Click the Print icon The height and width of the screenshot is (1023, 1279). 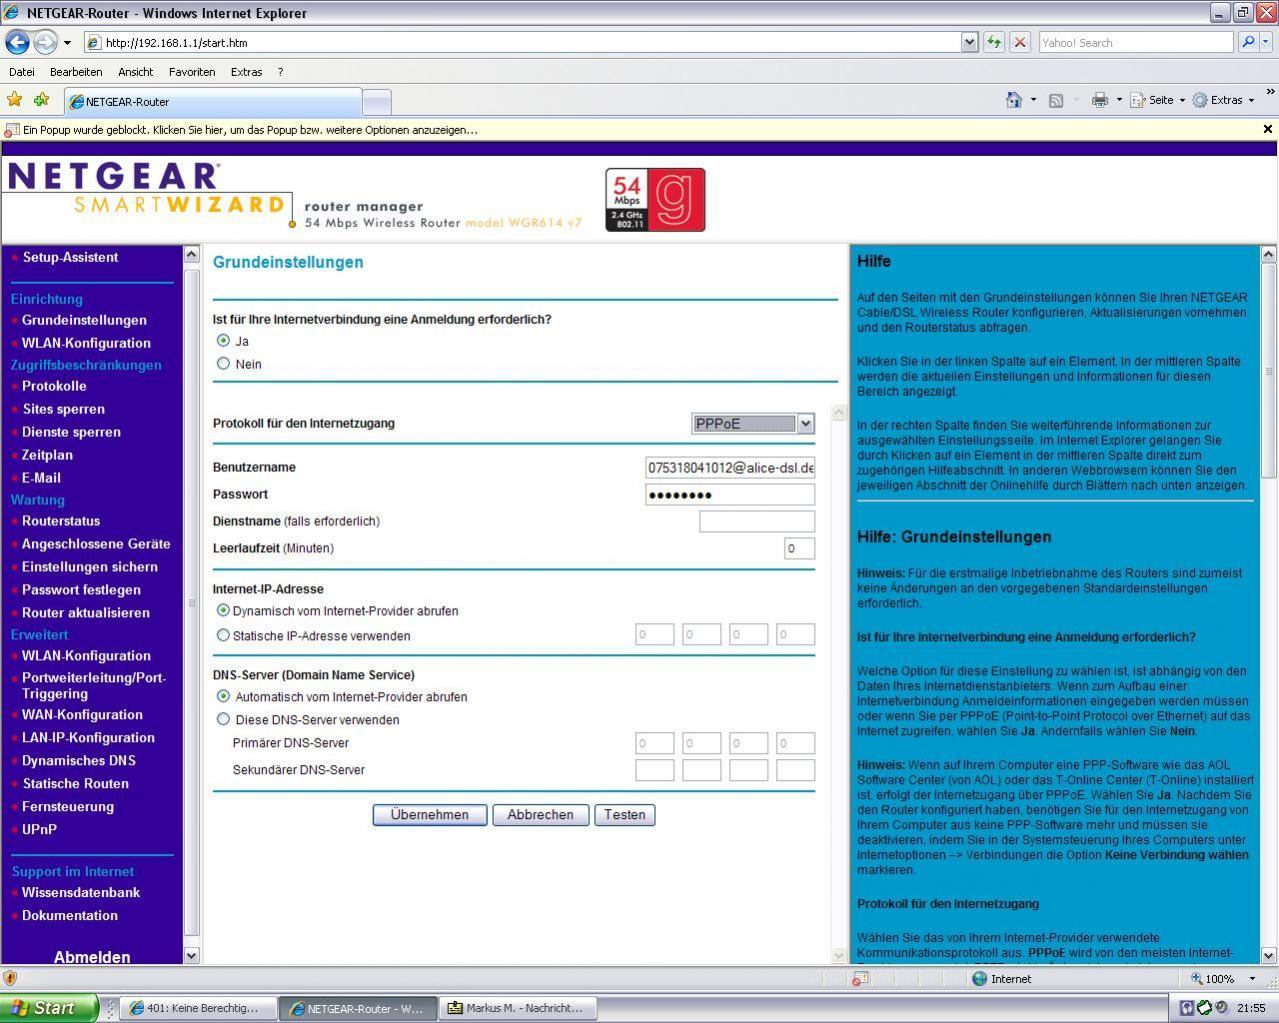click(1100, 100)
